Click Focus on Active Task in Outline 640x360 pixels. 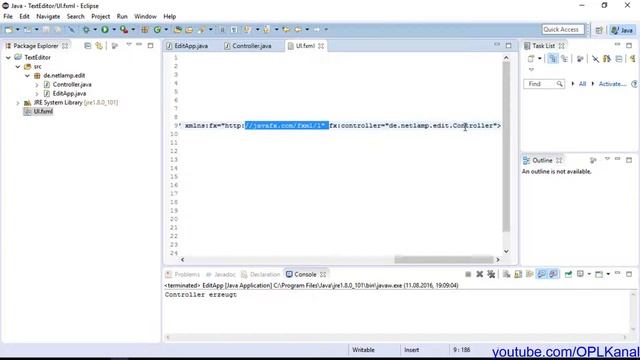pos(593,160)
